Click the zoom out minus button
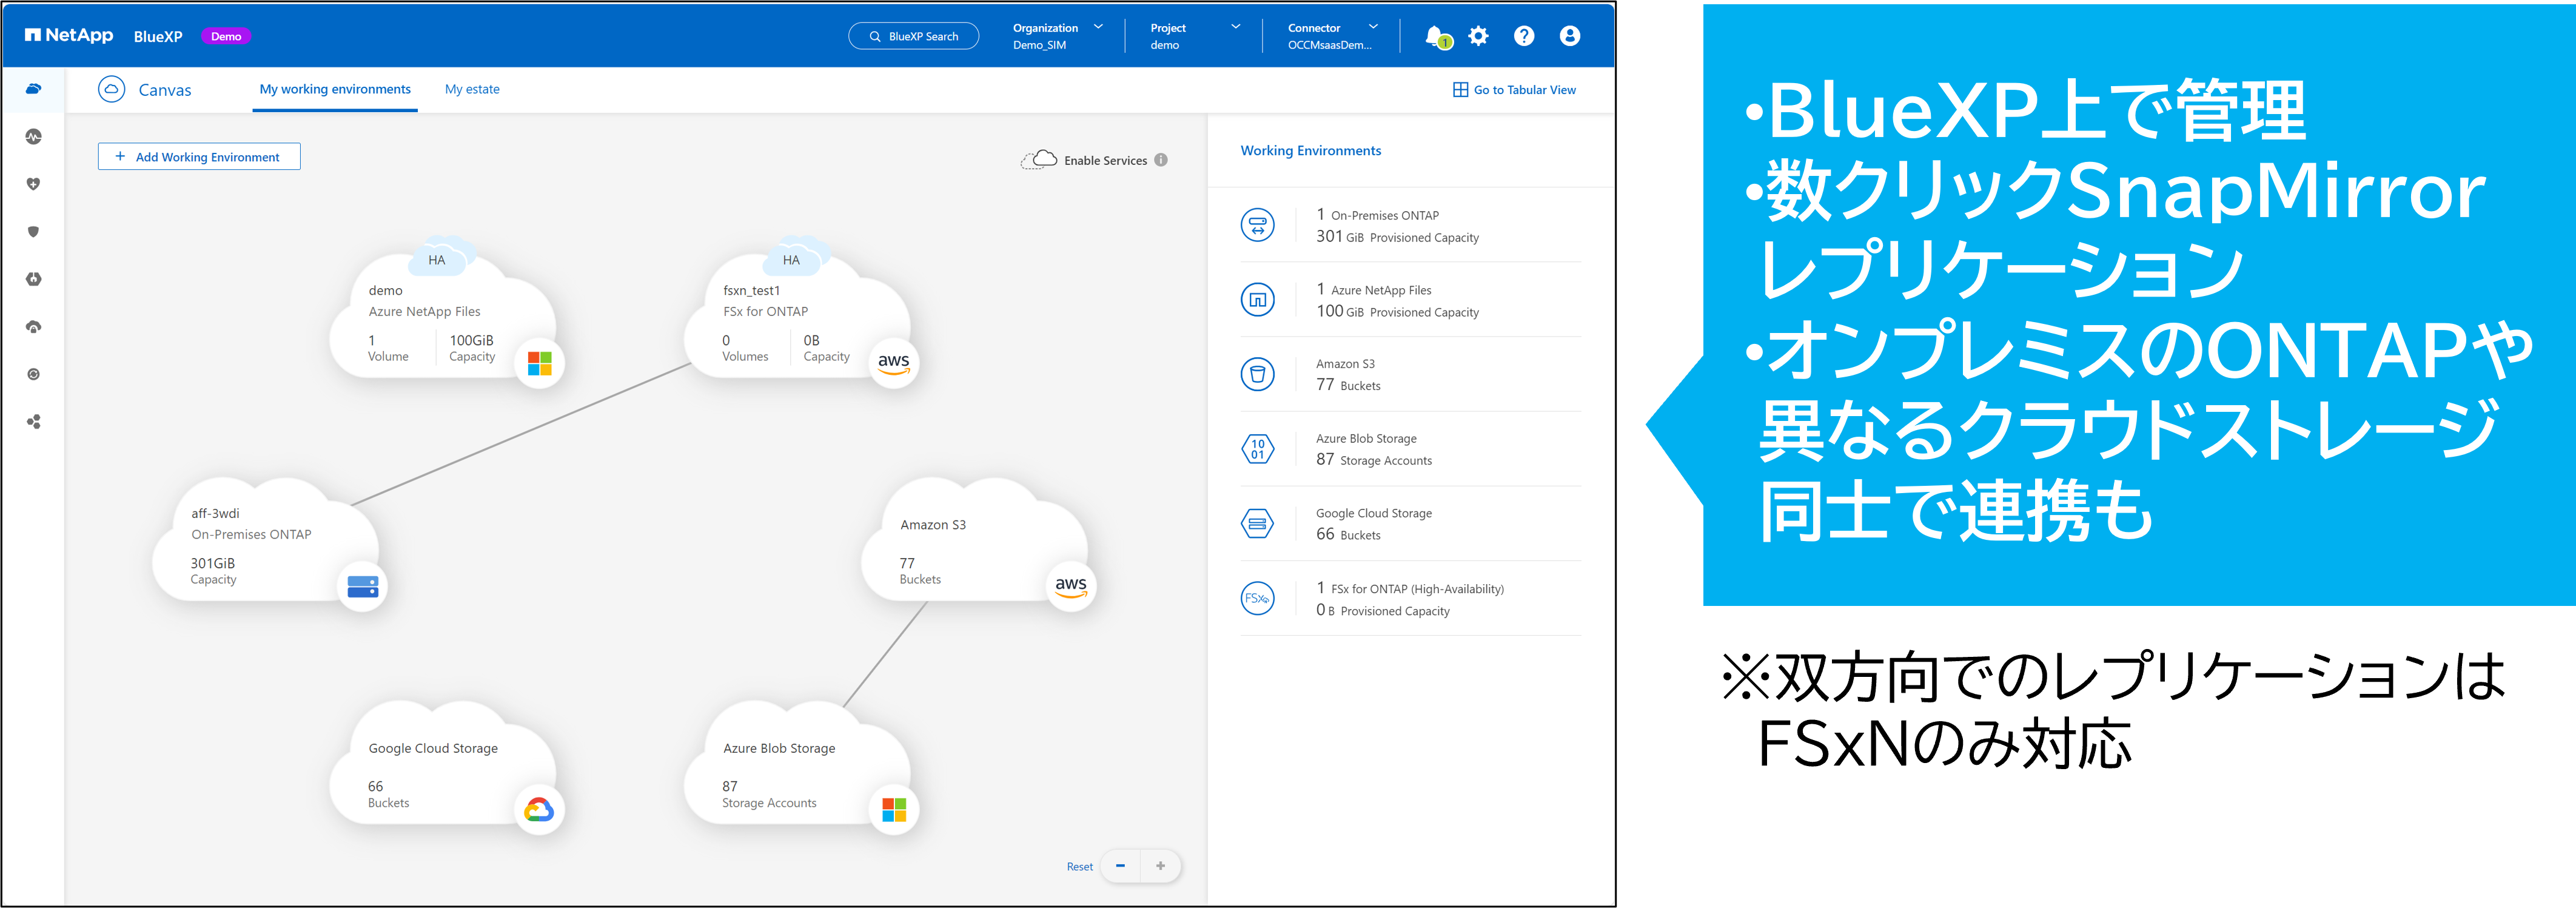 [x=1121, y=866]
